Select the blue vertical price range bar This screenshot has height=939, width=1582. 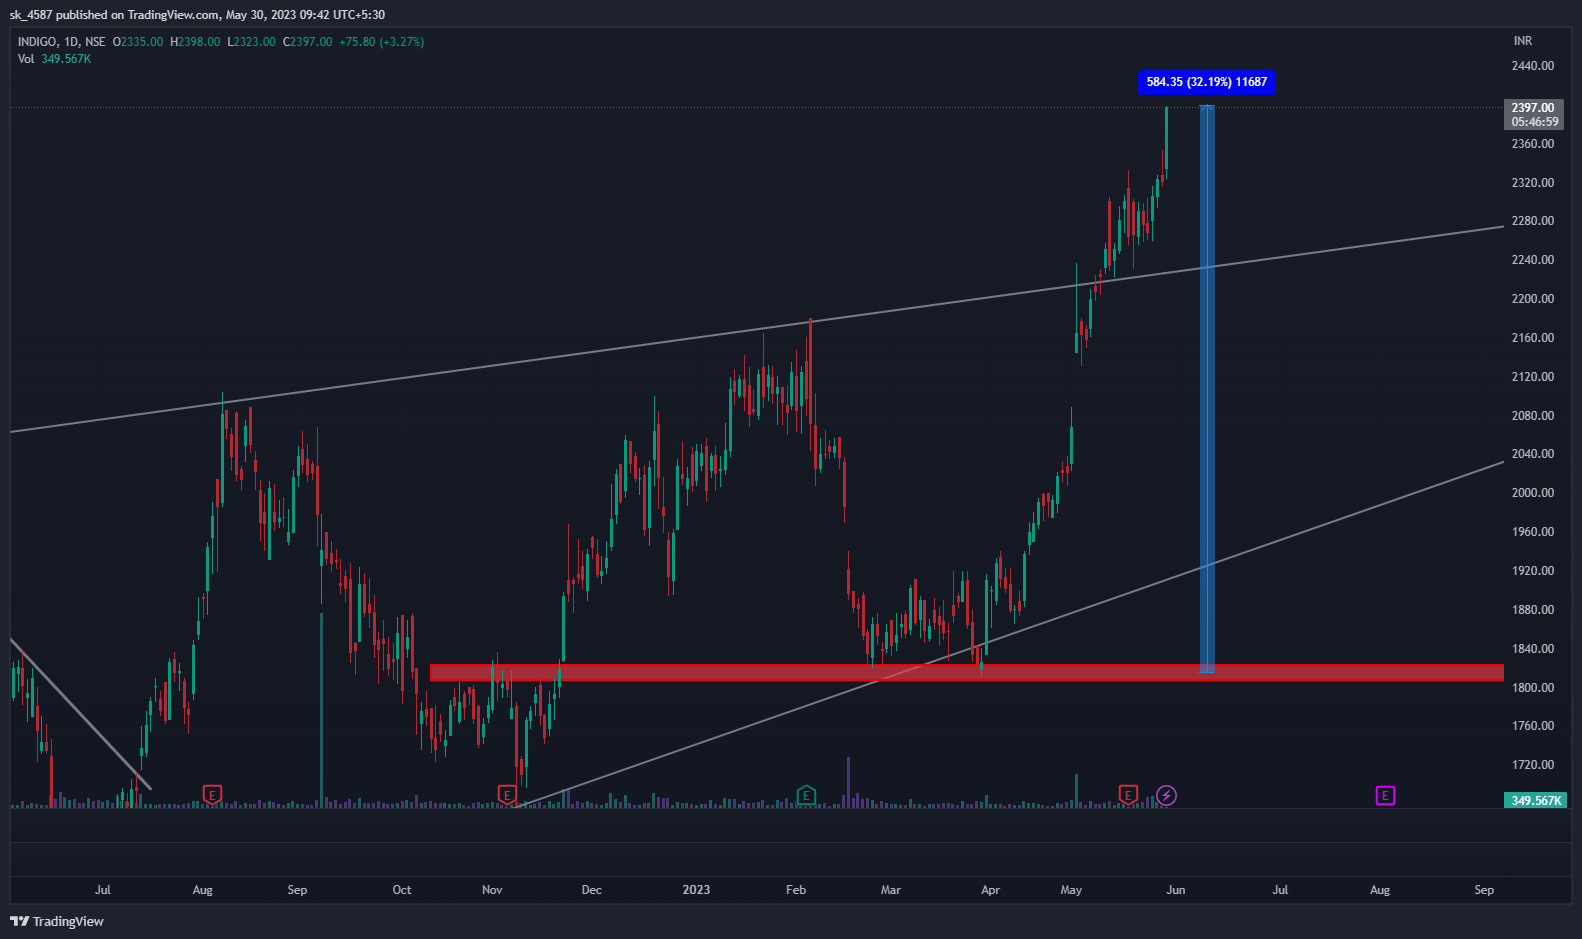click(x=1207, y=389)
